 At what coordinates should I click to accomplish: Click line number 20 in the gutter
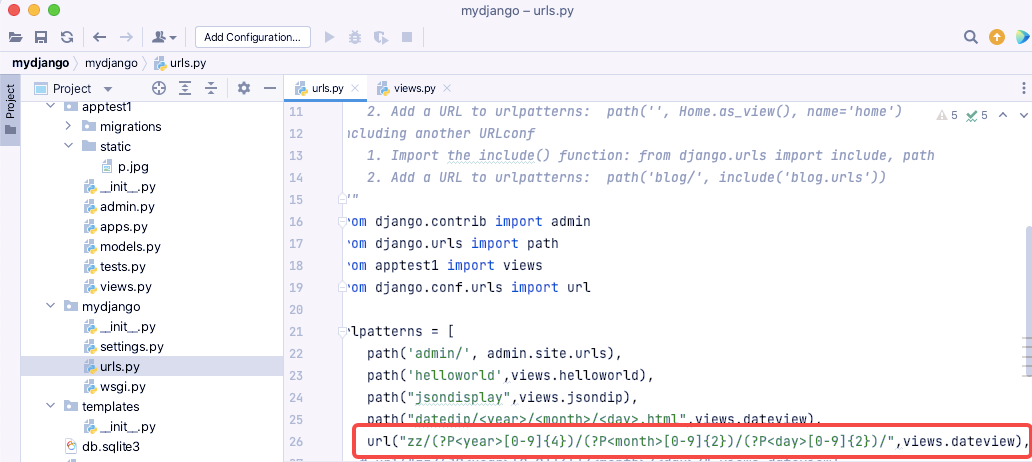coord(296,309)
